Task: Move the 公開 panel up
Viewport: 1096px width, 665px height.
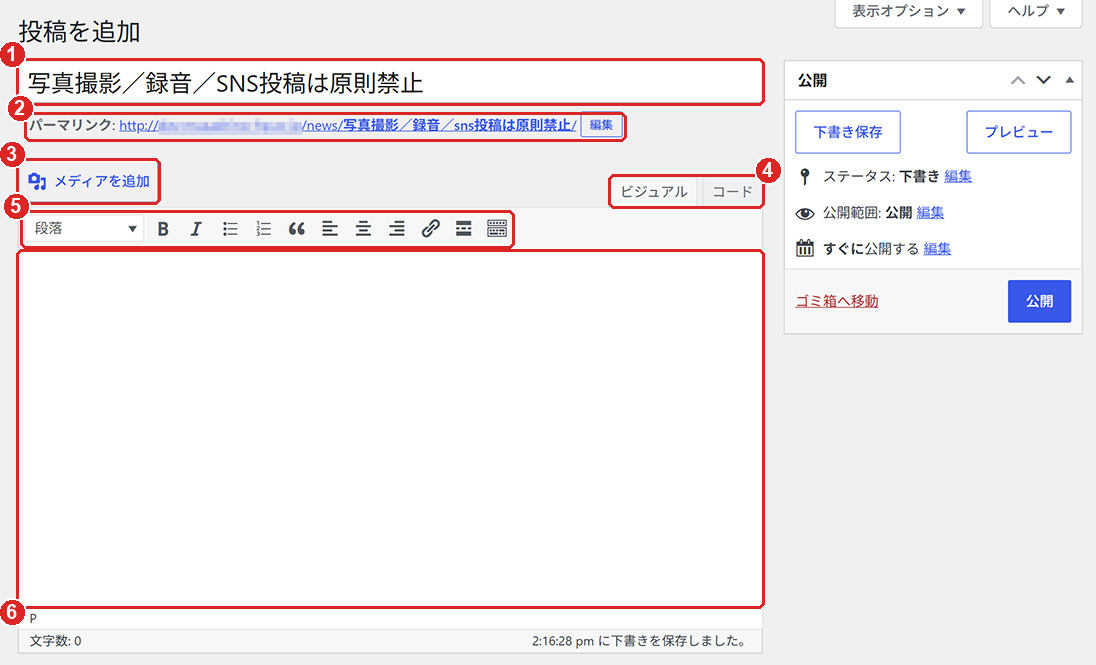Action: click(1018, 80)
